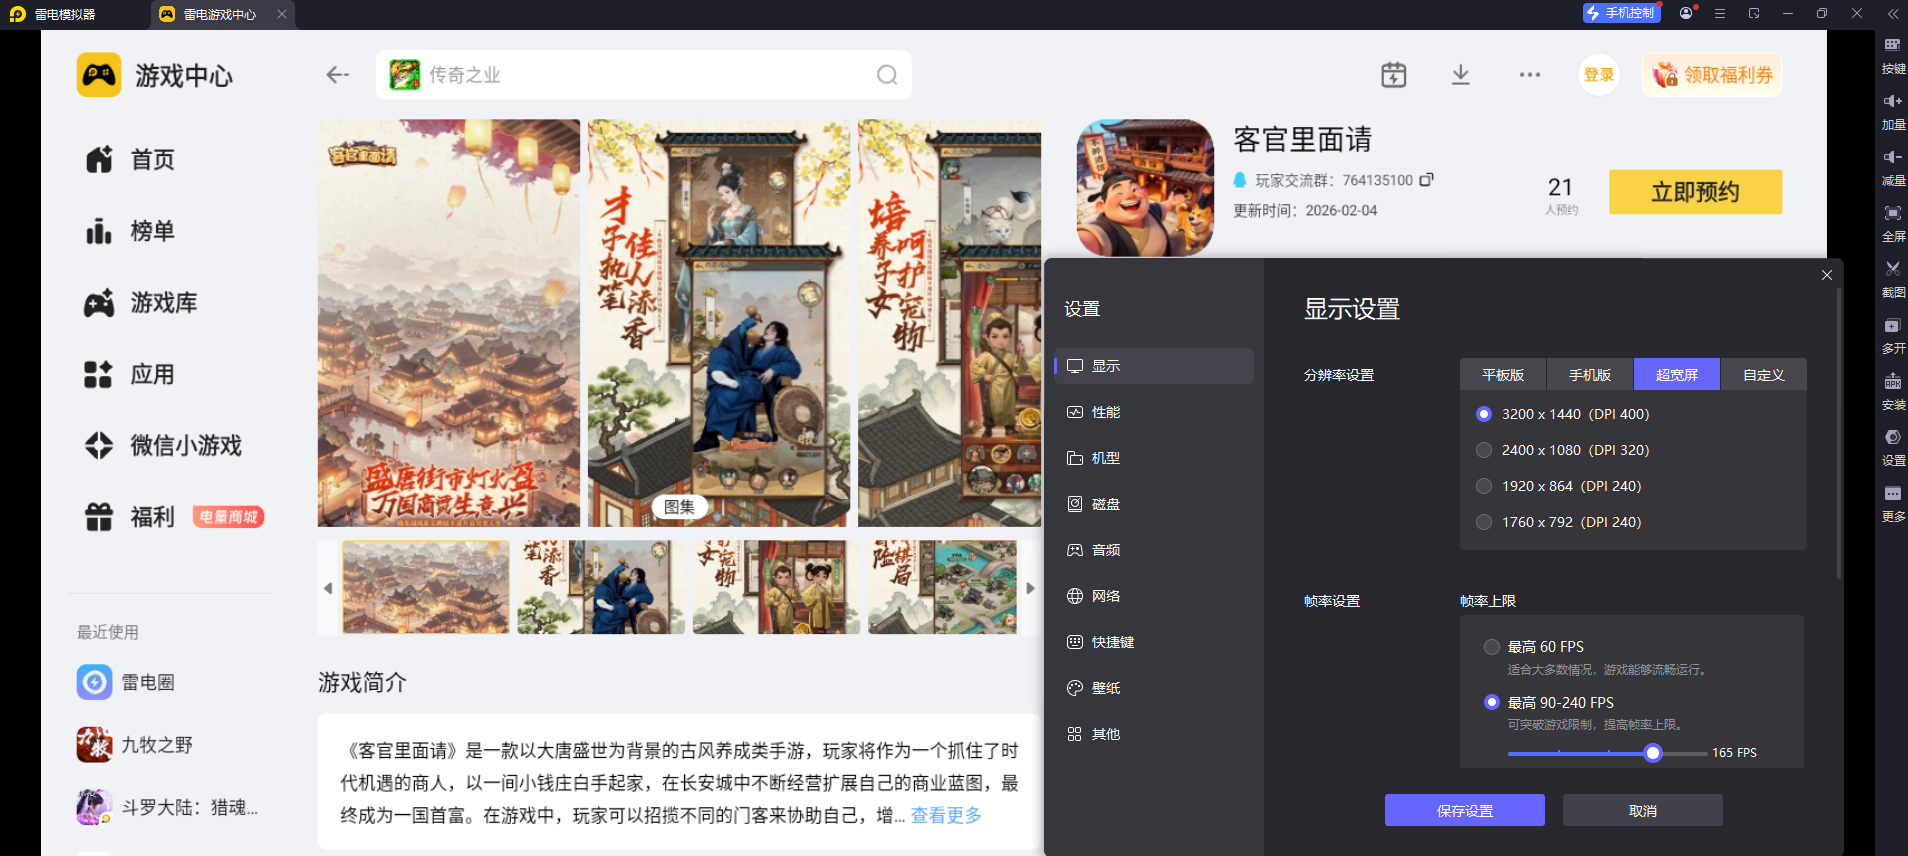The width and height of the screenshot is (1908, 856).
Task: Open 快捷键 settings category
Action: 1154,642
